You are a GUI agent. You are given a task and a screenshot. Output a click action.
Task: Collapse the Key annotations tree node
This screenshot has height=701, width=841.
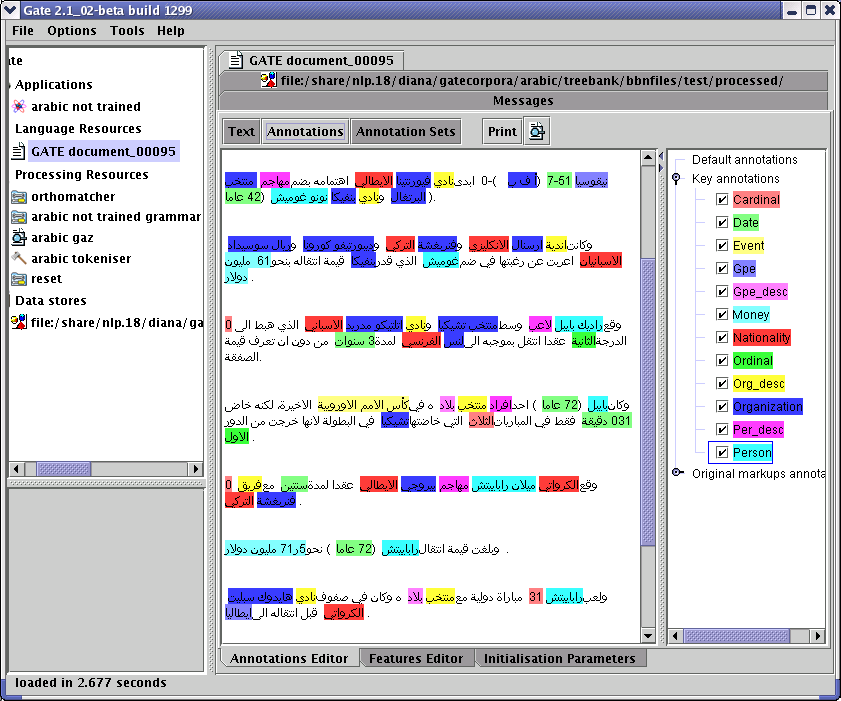click(x=676, y=178)
